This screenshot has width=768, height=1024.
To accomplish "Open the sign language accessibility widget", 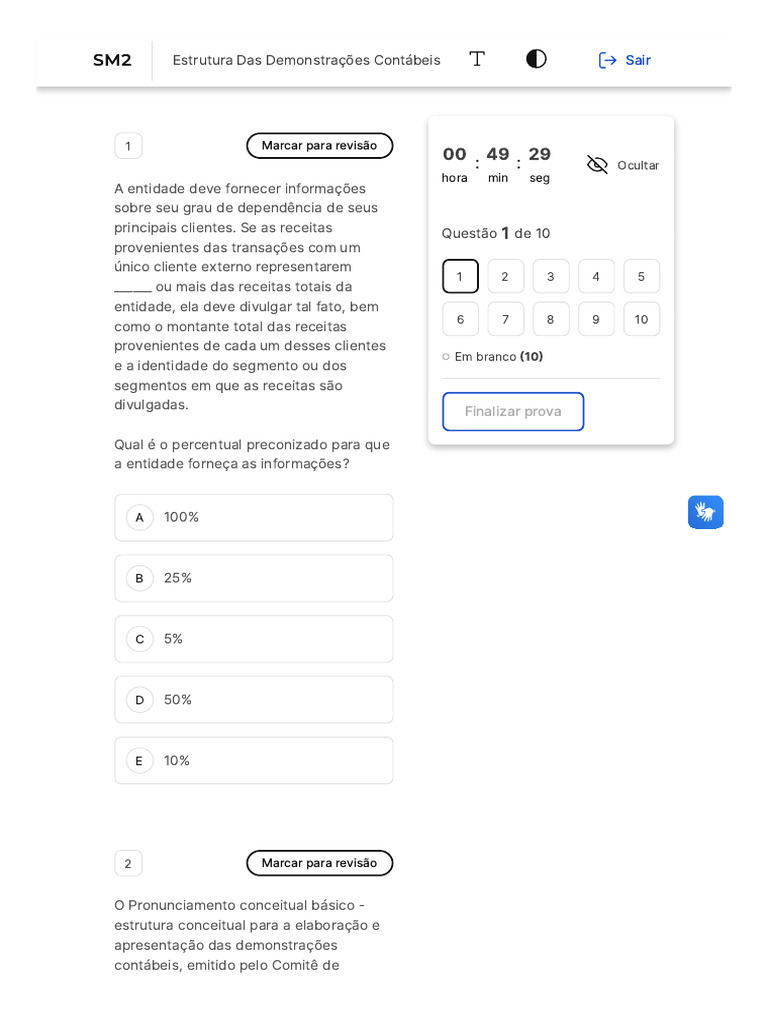I will [705, 512].
